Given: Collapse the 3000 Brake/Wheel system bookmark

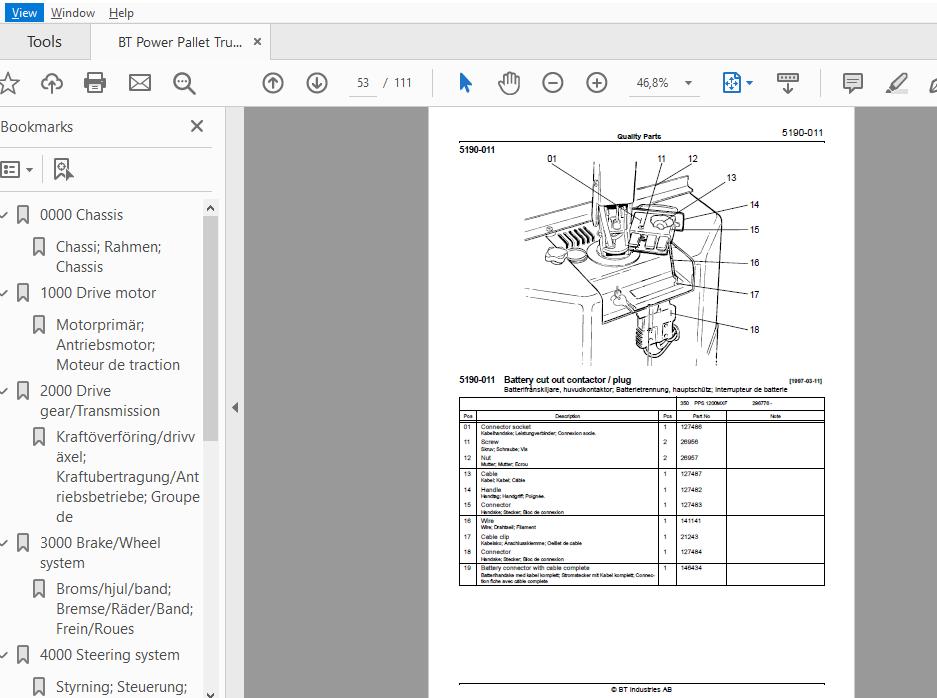Looking at the screenshot, I should pos(4,543).
